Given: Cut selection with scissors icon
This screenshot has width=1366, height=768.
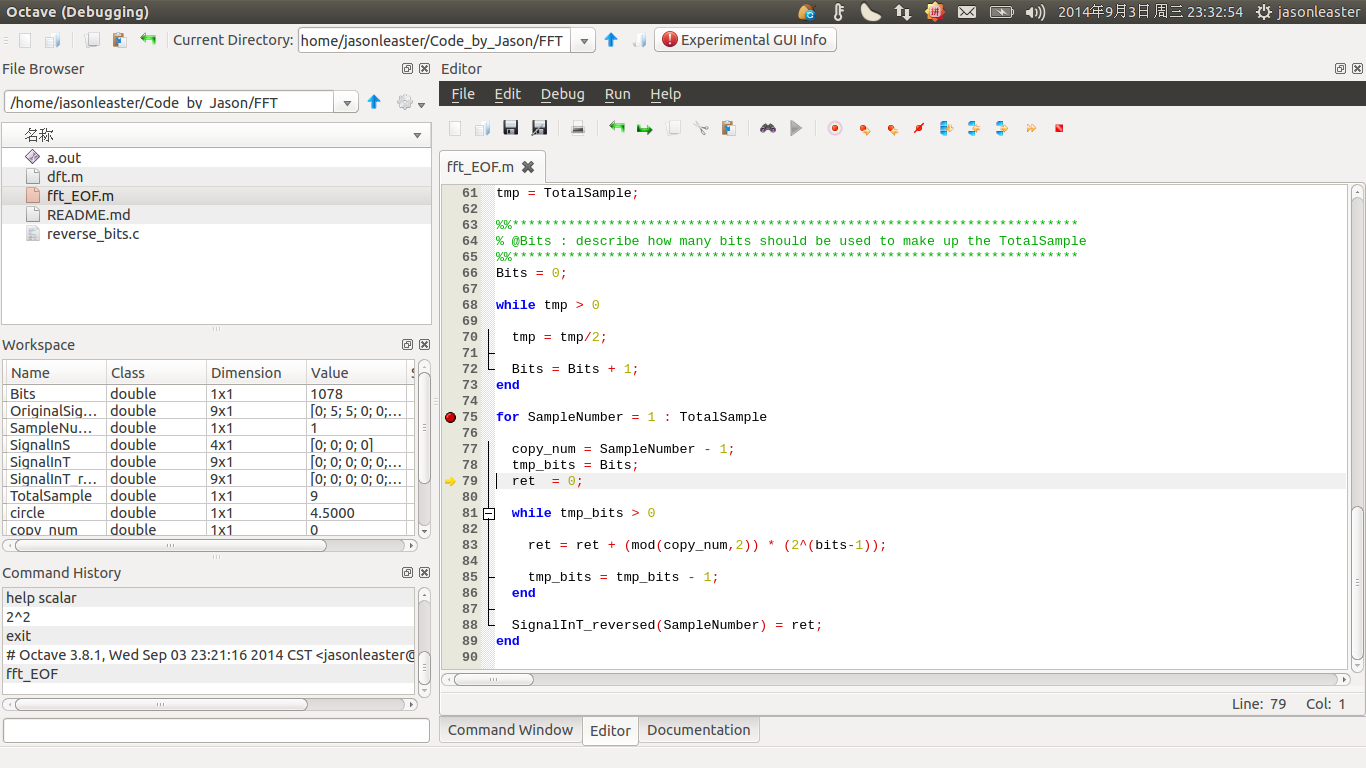Looking at the screenshot, I should [x=701, y=128].
